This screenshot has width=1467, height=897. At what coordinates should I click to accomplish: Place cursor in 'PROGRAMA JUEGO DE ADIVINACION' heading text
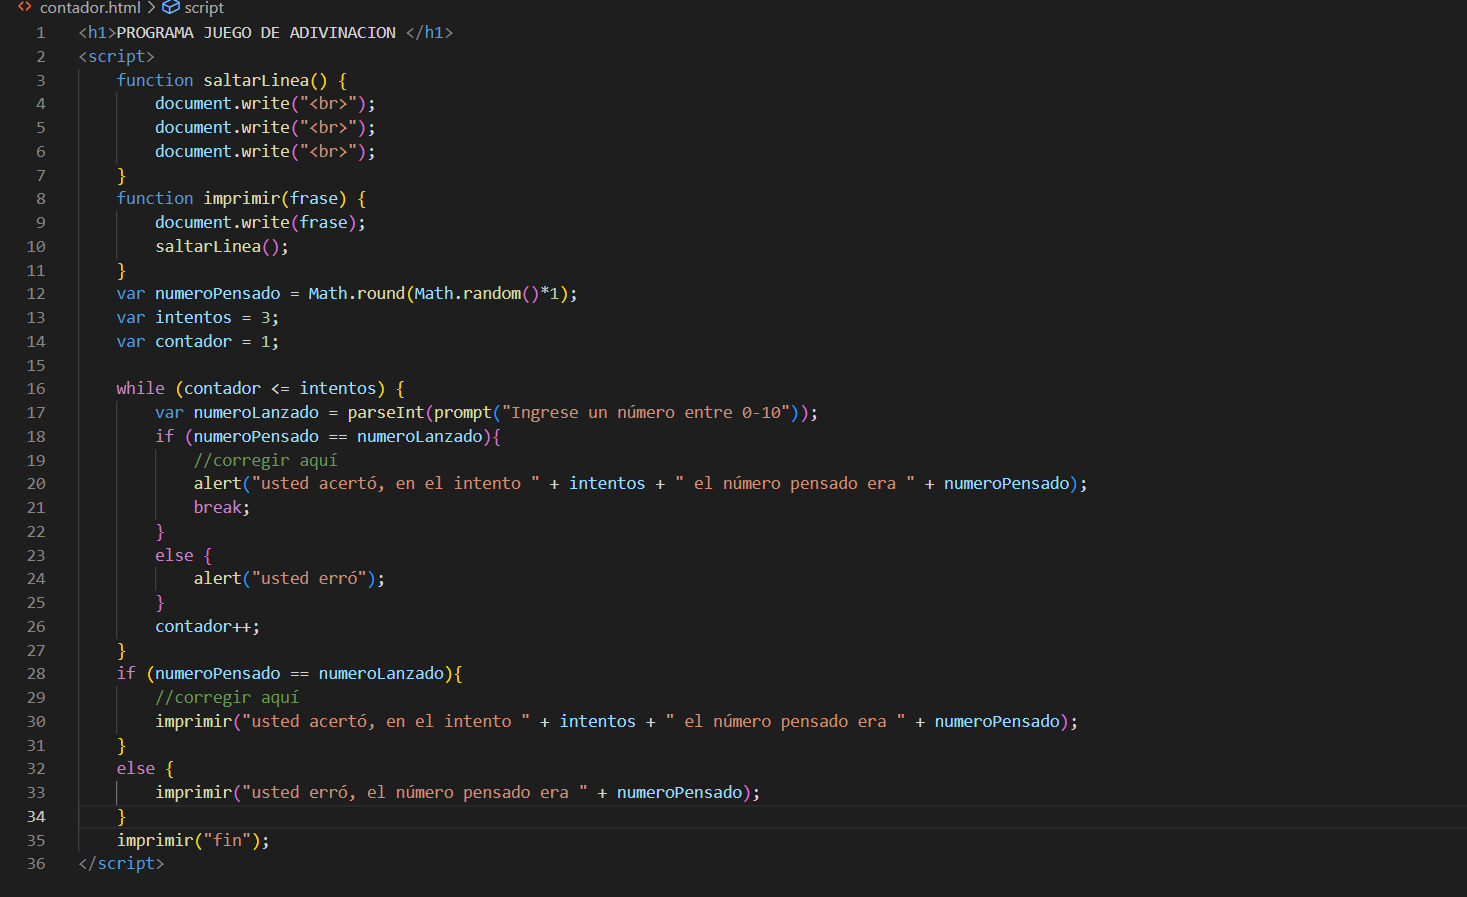point(256,33)
